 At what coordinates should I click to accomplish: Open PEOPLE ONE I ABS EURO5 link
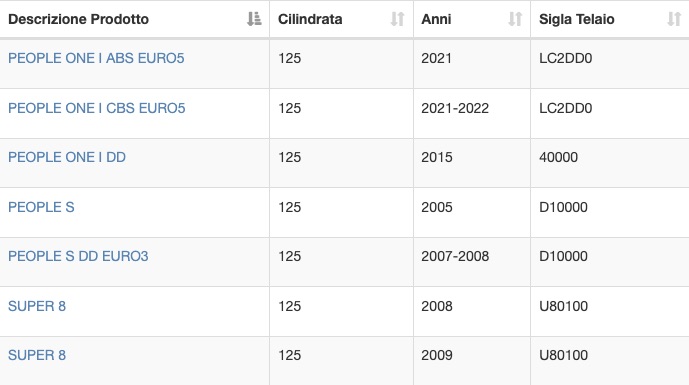[x=96, y=58]
